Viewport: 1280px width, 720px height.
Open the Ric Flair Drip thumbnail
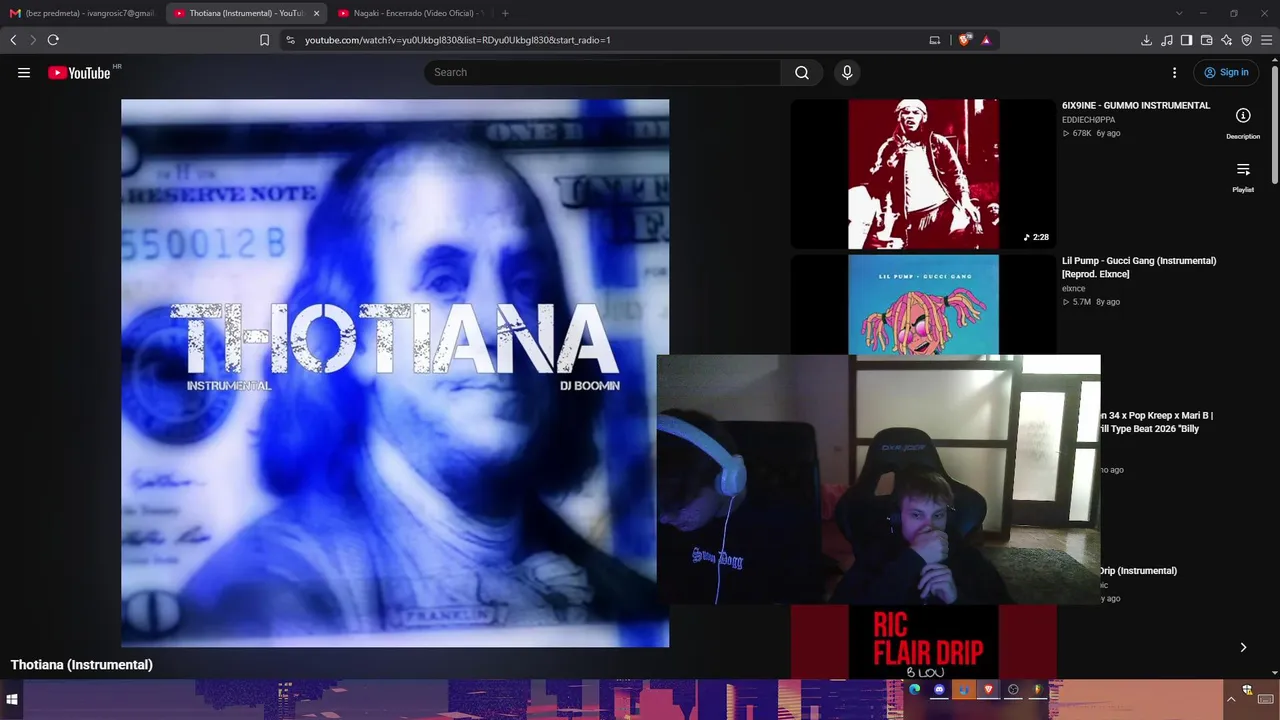923,642
